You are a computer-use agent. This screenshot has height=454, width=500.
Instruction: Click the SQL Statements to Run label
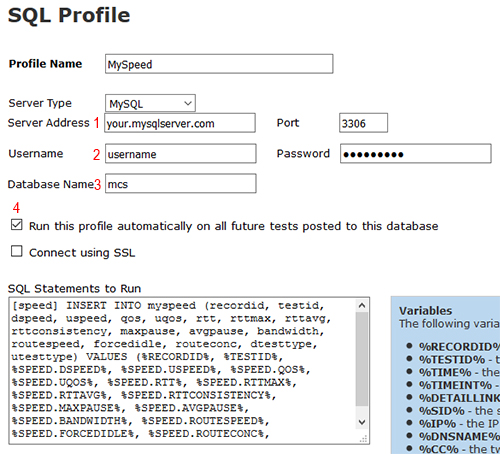(74, 288)
